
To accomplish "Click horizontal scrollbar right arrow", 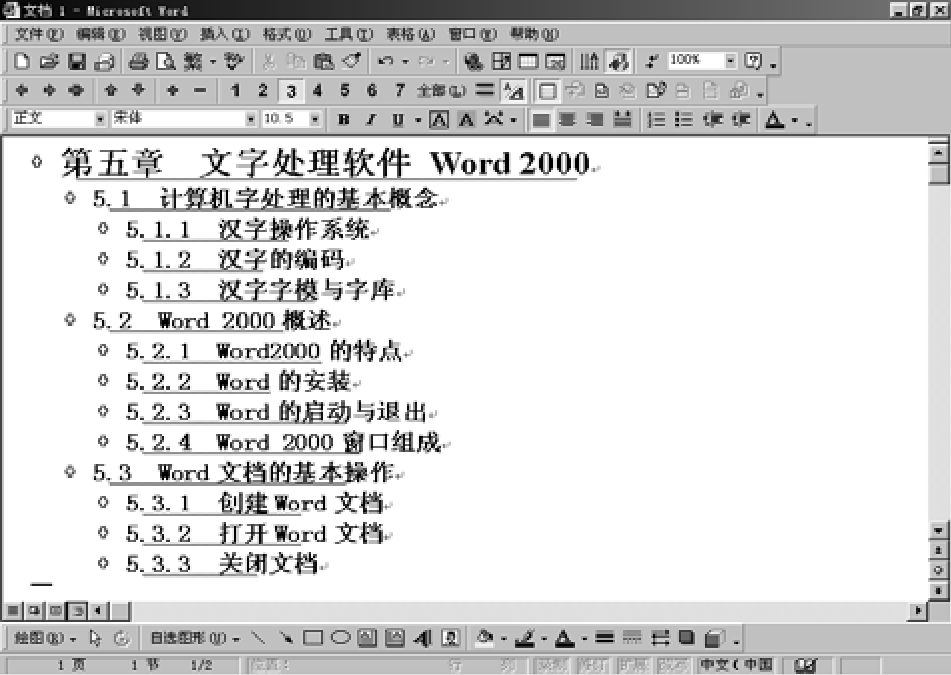I will (917, 610).
